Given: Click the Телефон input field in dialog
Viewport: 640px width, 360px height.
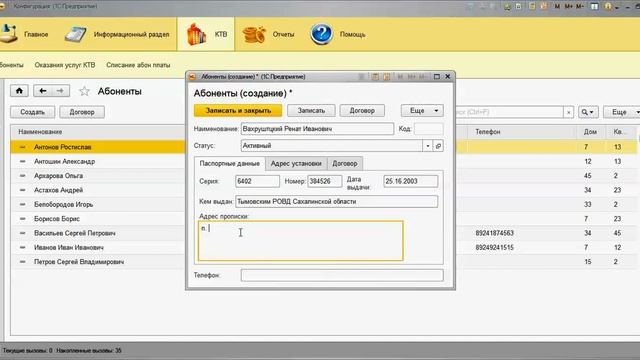Looking at the screenshot, I should 342,276.
